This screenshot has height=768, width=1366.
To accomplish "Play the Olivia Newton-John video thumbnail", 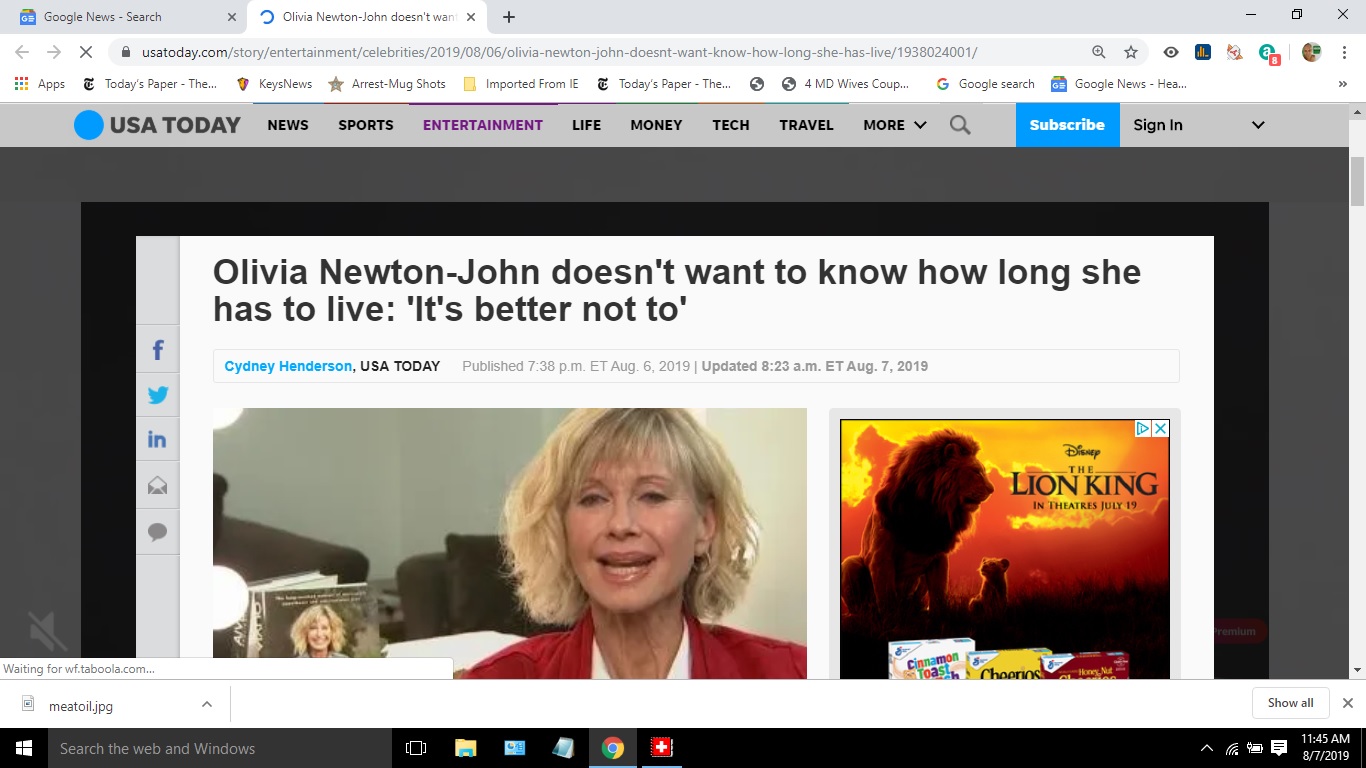I will [510, 543].
